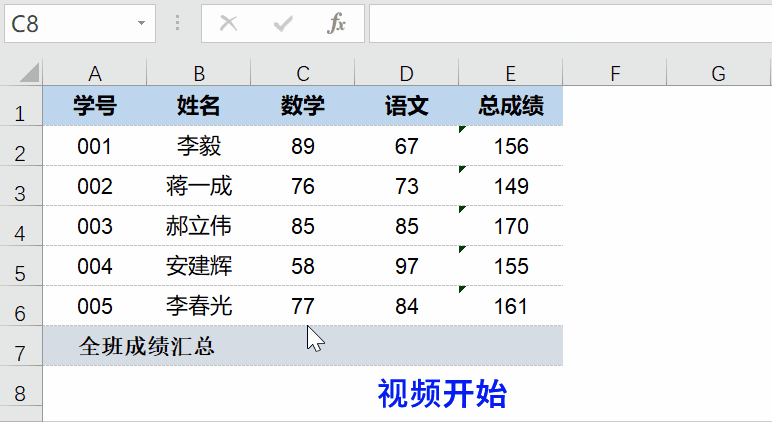Select 李春光's math score 77
The image size is (772, 422).
(x=303, y=306)
